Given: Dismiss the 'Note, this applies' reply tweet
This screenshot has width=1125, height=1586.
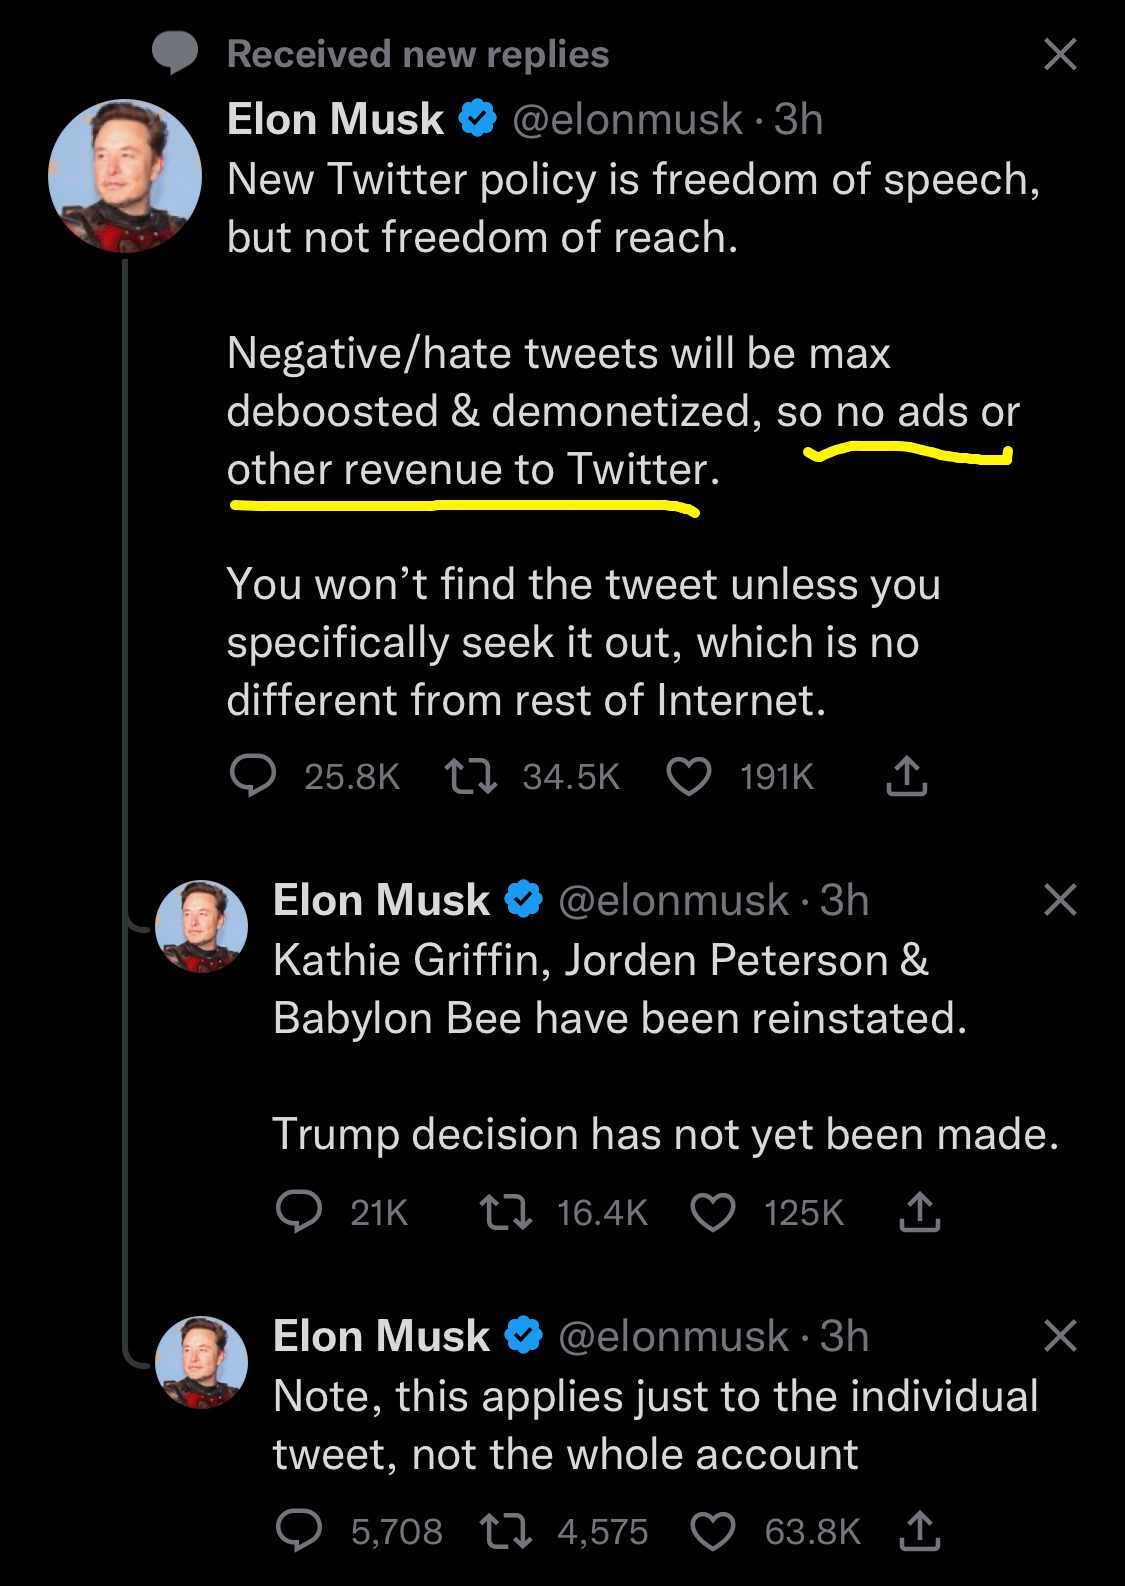Looking at the screenshot, I should click(1060, 1336).
